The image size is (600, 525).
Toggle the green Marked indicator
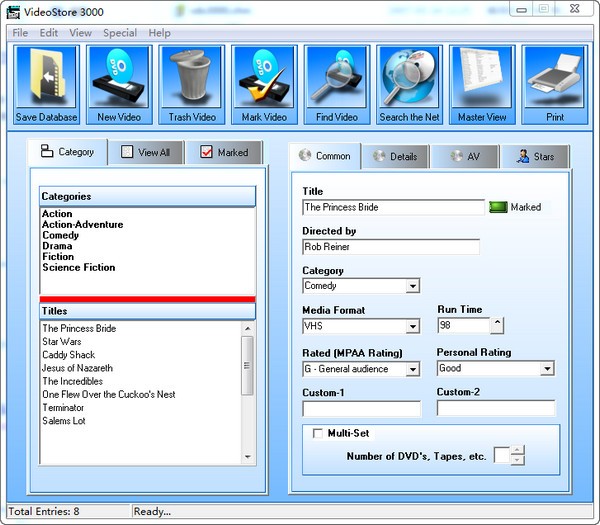pos(498,208)
